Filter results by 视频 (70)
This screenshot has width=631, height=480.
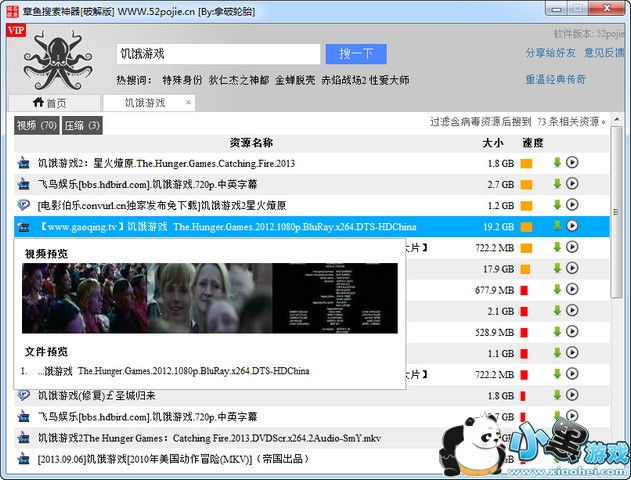pyautogui.click(x=37, y=126)
